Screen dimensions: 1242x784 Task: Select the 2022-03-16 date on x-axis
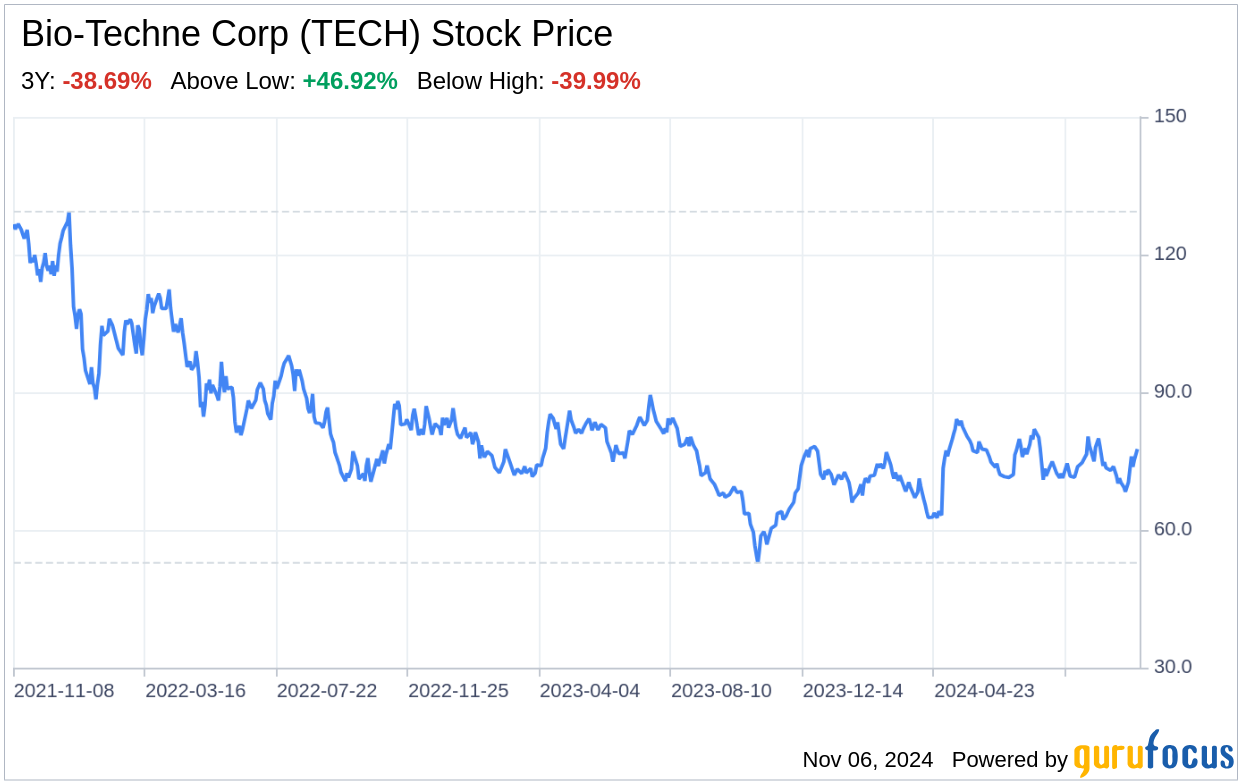(195, 691)
